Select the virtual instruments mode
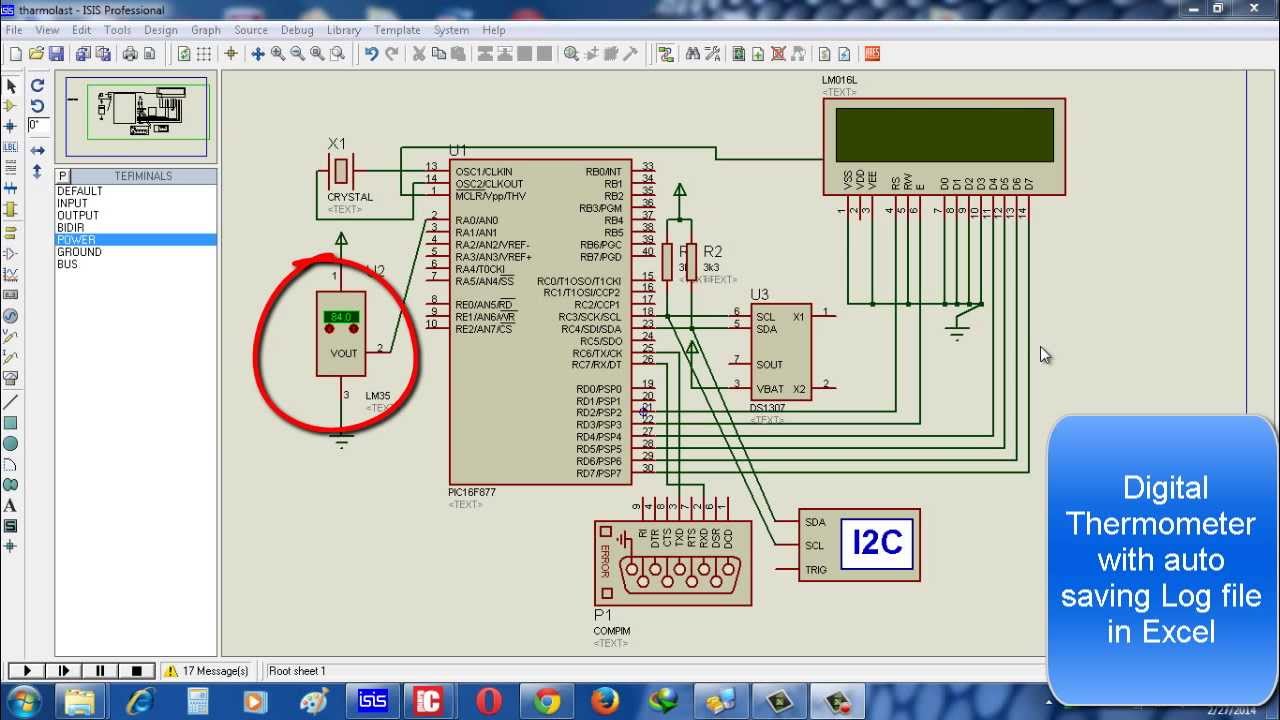The height and width of the screenshot is (720, 1280). (12, 378)
